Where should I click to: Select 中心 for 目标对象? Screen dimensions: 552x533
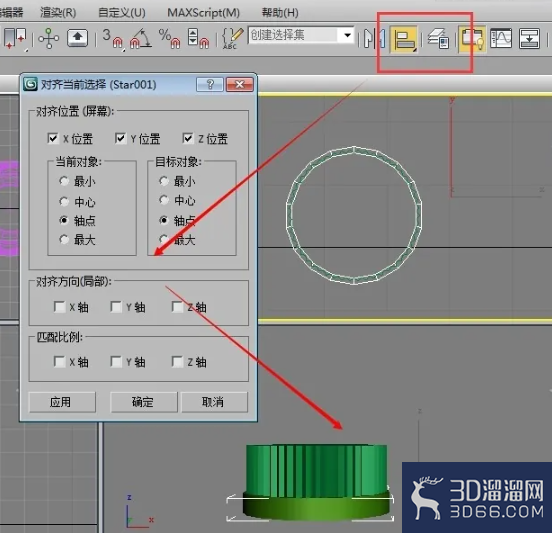point(164,200)
